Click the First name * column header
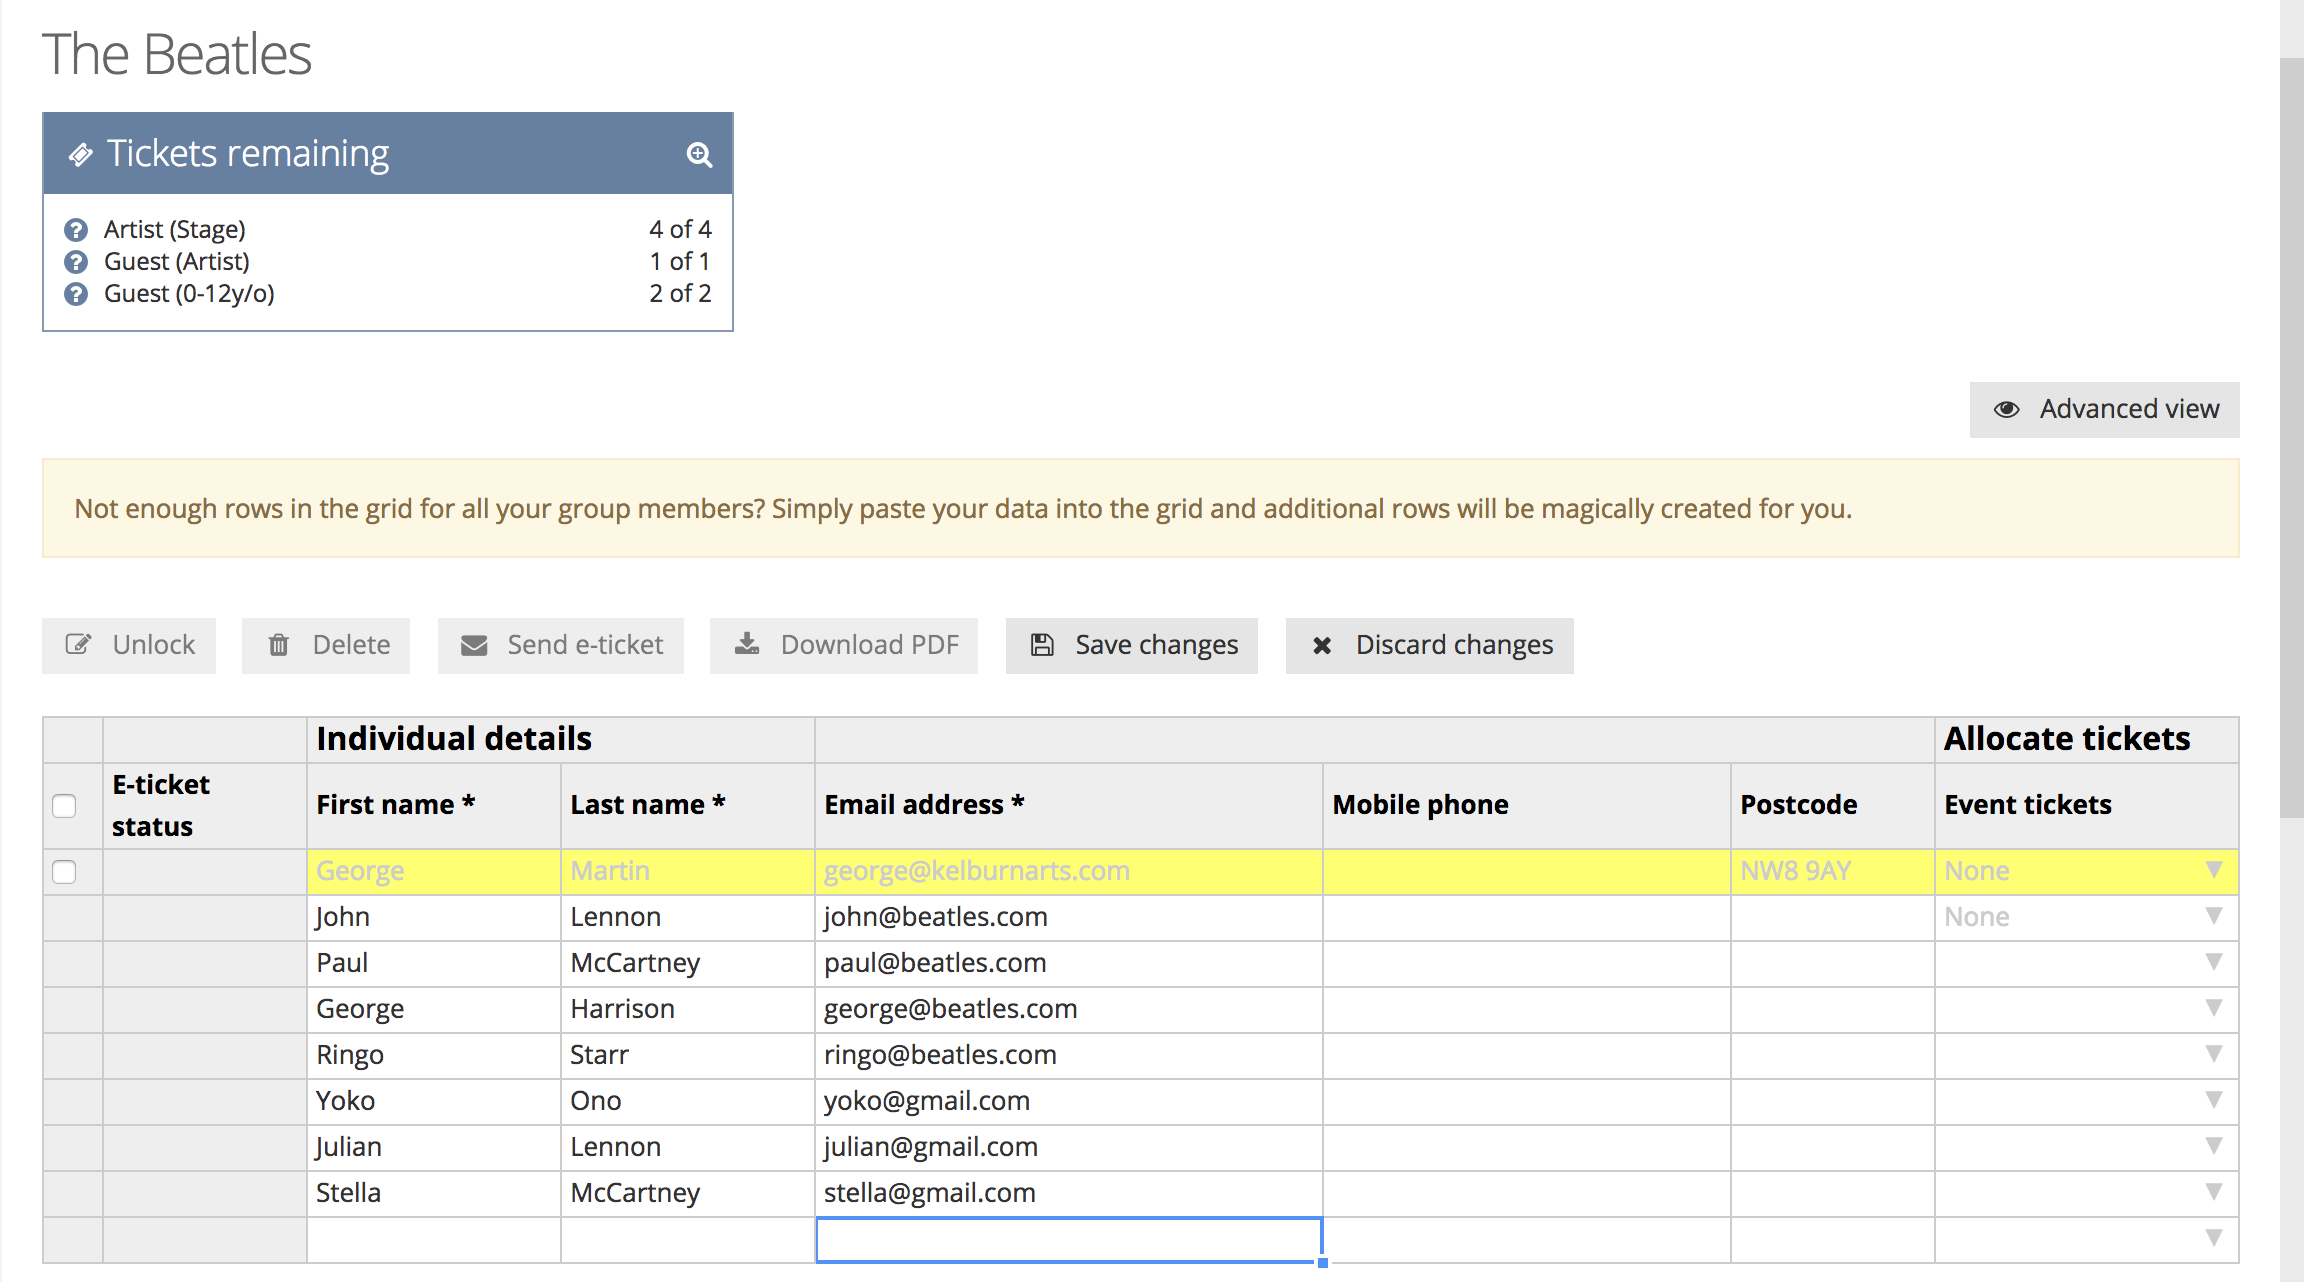 point(433,806)
